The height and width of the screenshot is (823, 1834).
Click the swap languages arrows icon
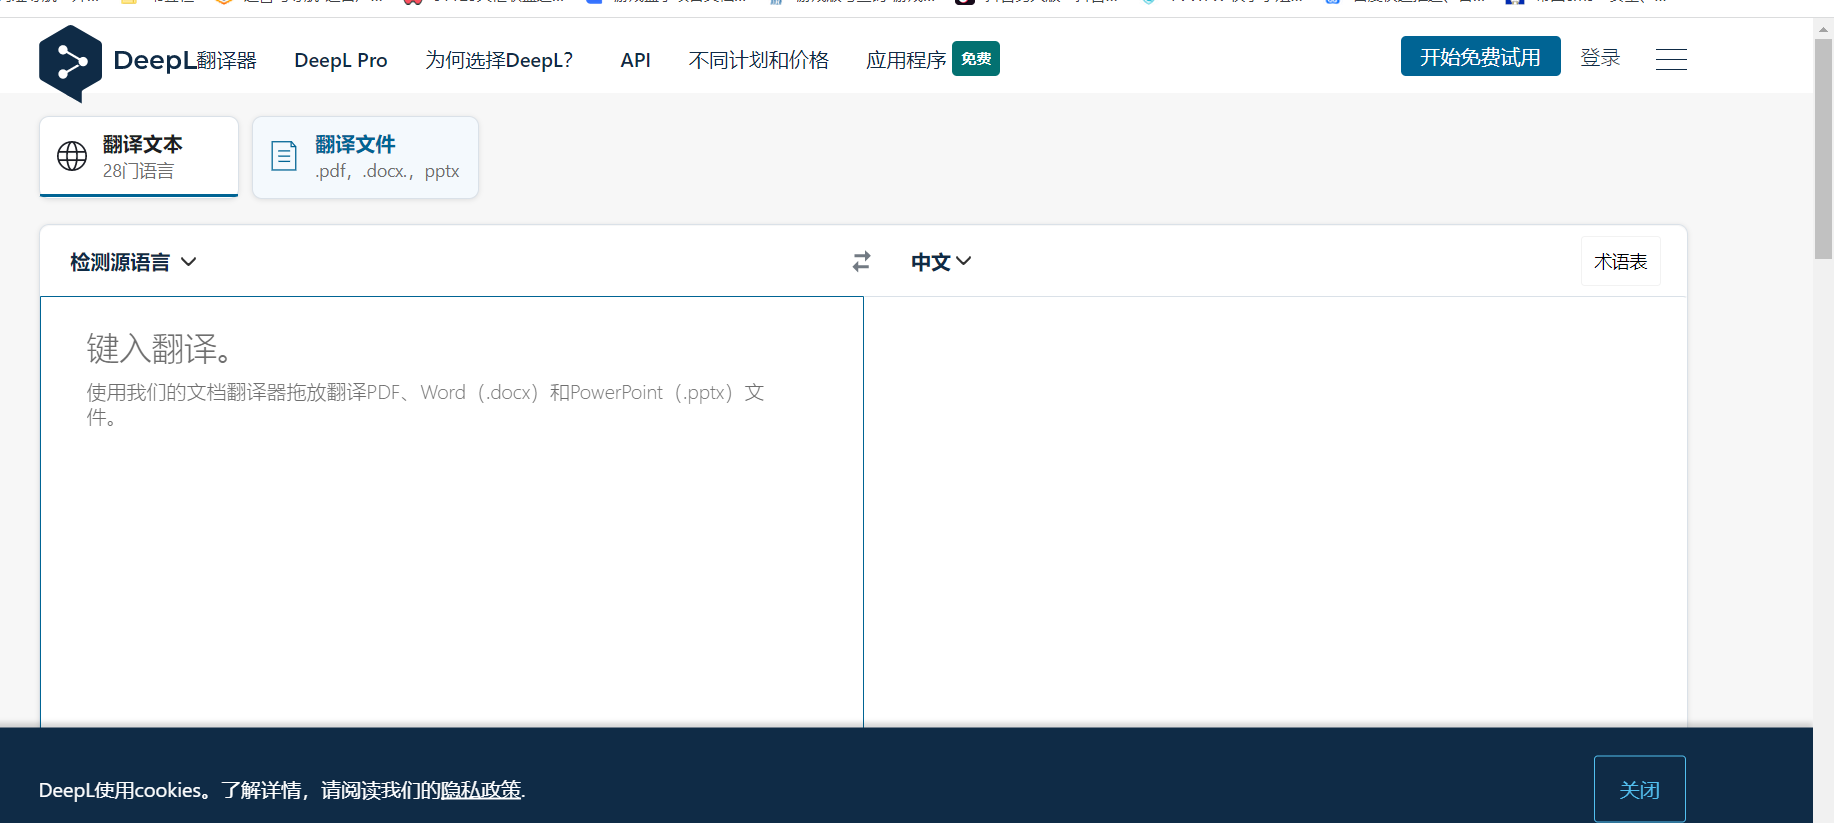pyautogui.click(x=861, y=261)
